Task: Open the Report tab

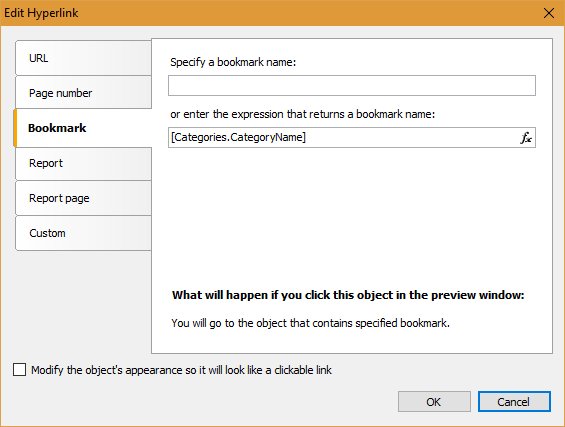Action: coord(83,164)
